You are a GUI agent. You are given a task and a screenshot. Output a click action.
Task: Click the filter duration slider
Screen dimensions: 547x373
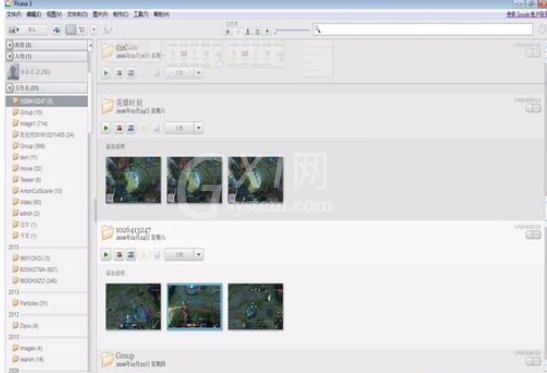coord(292,31)
